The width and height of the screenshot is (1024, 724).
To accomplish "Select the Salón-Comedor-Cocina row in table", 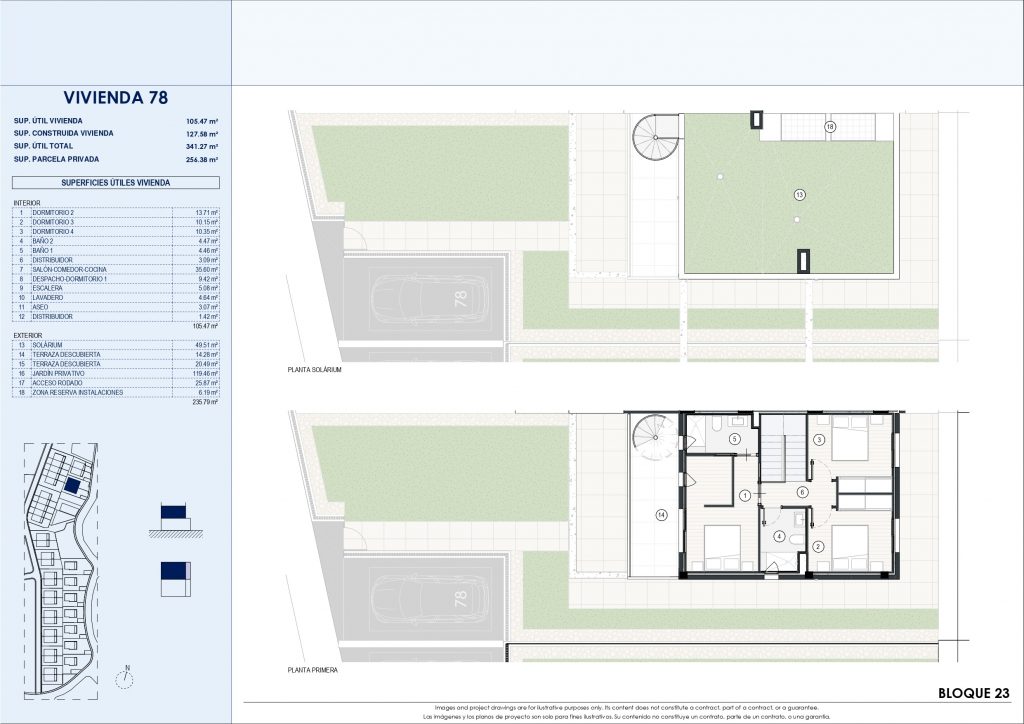I will click(115, 270).
